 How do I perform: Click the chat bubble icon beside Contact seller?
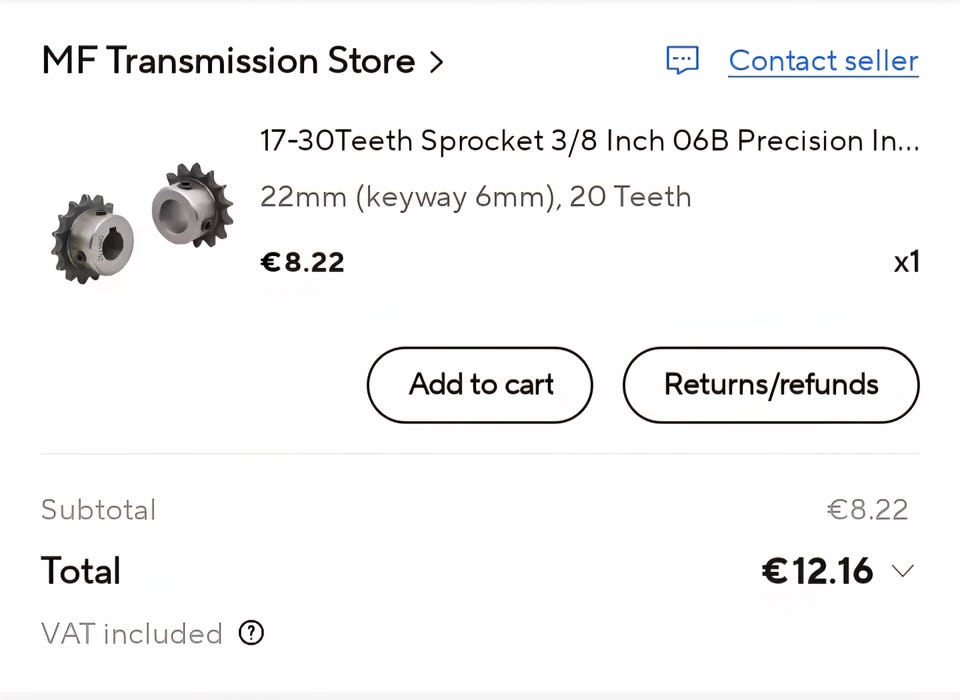pos(682,60)
